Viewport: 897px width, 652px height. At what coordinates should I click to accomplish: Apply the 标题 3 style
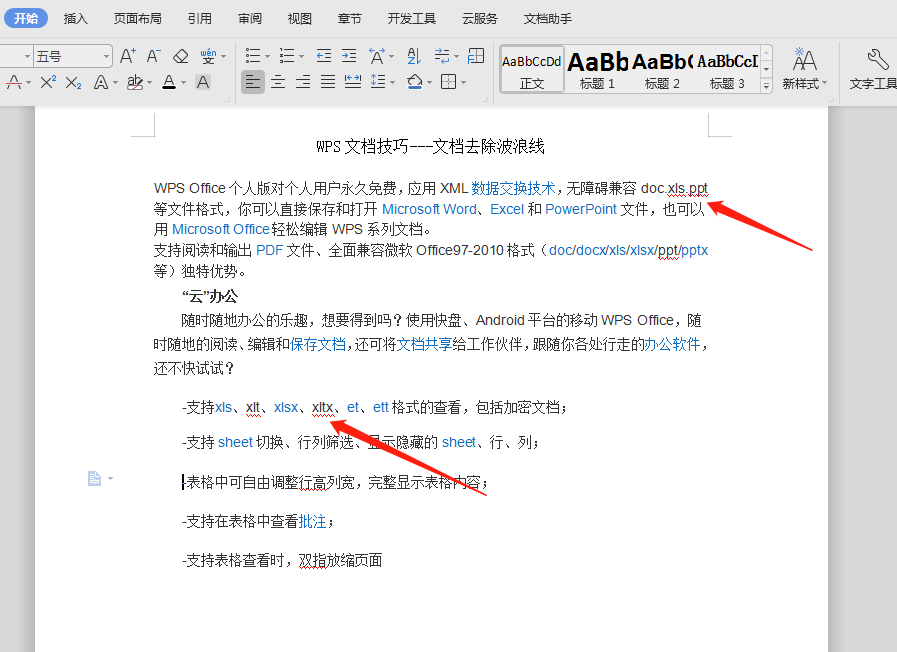point(728,69)
